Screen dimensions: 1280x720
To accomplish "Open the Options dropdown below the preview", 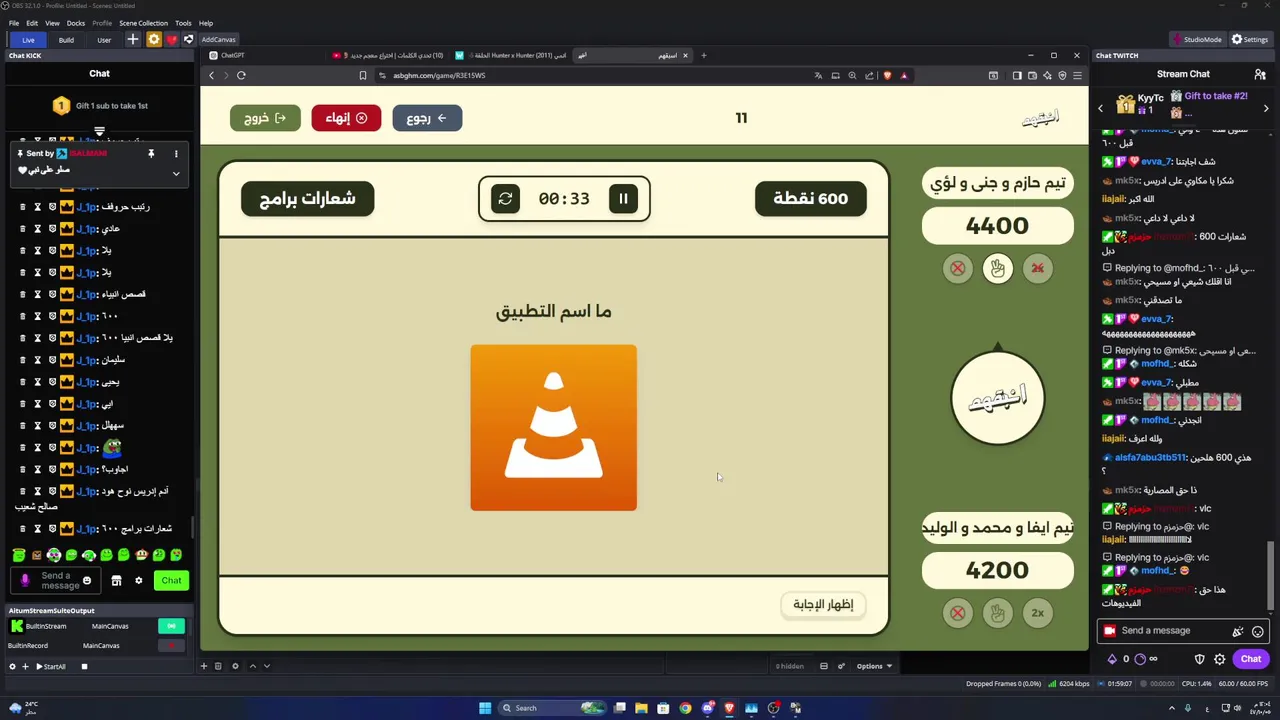I will [874, 666].
